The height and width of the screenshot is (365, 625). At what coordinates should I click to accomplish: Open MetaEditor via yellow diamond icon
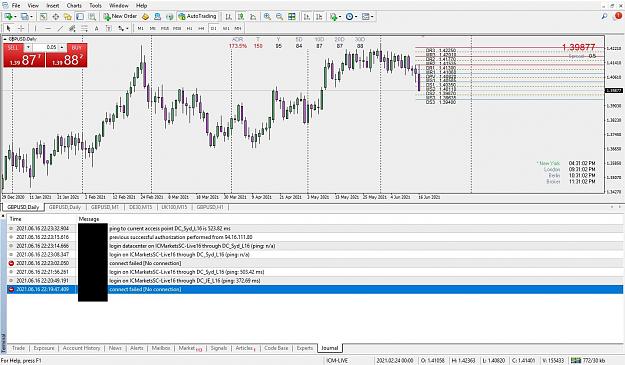(x=145, y=17)
